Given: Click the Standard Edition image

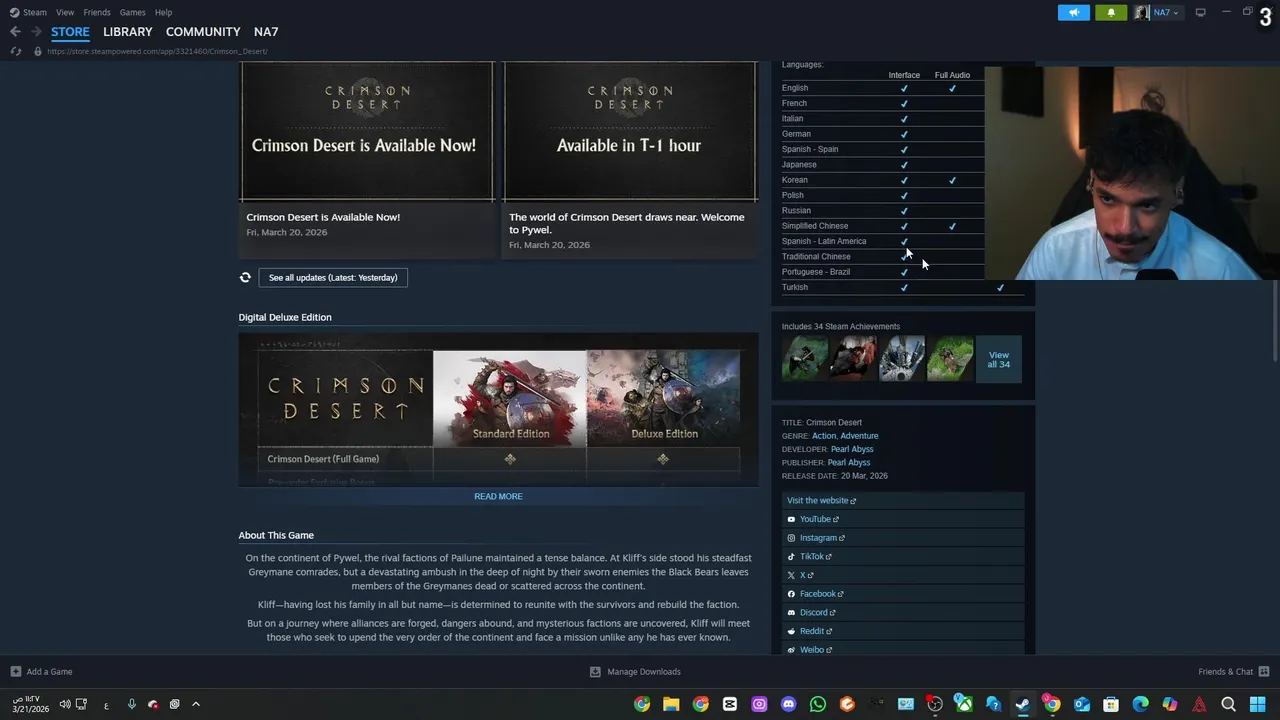Looking at the screenshot, I should coord(510,398).
